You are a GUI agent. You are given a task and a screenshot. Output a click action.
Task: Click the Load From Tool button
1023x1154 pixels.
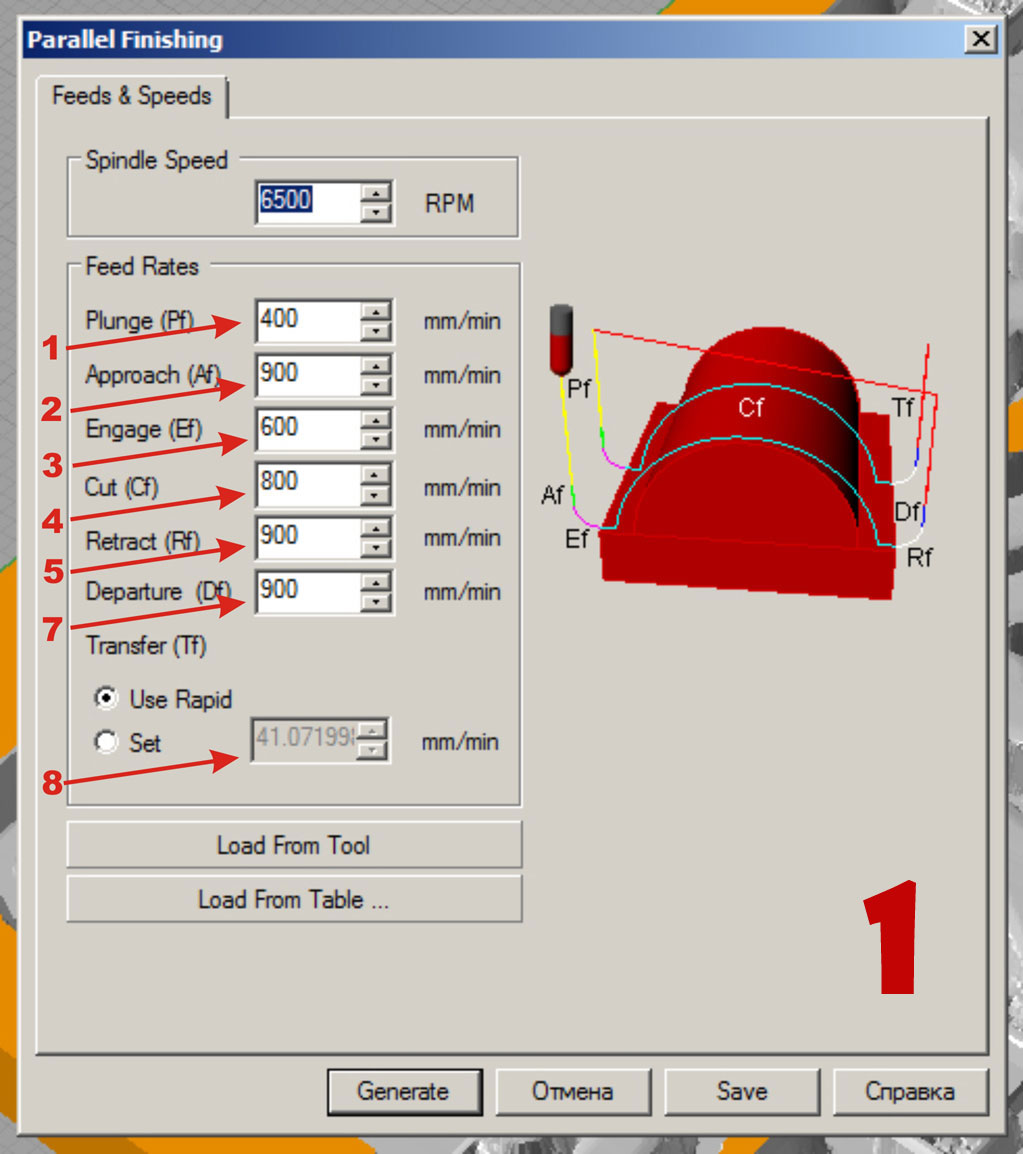tap(294, 845)
